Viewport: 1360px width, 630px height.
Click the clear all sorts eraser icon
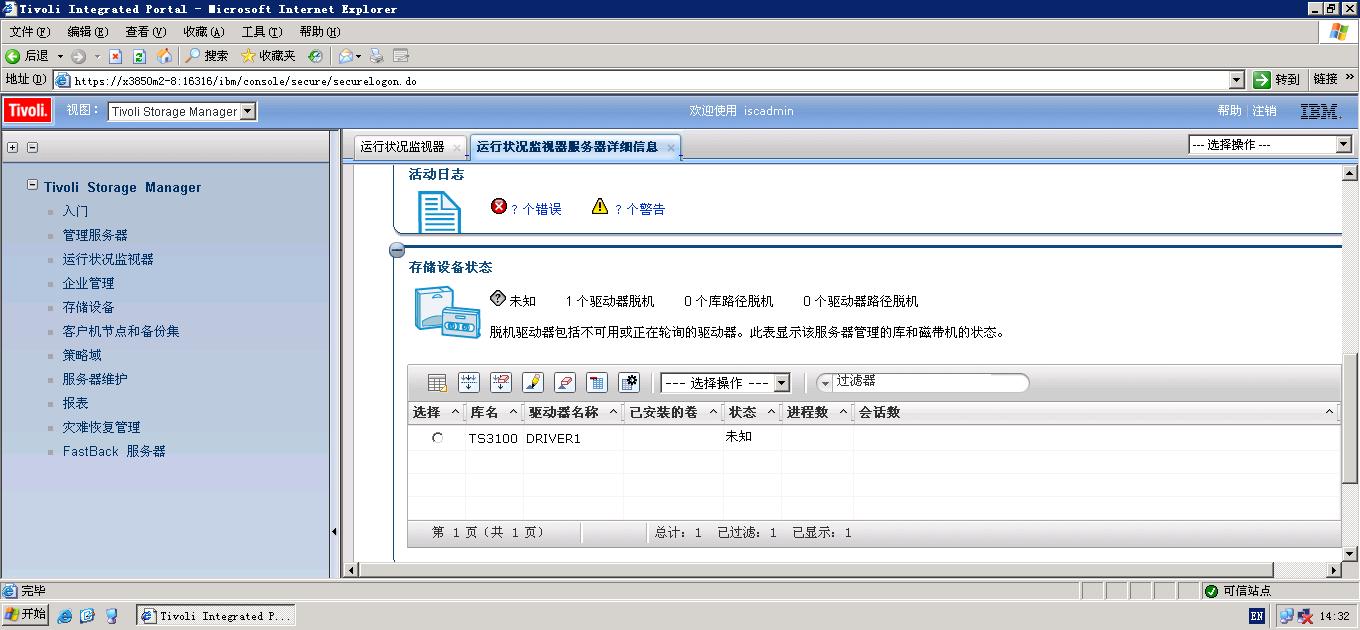565,382
